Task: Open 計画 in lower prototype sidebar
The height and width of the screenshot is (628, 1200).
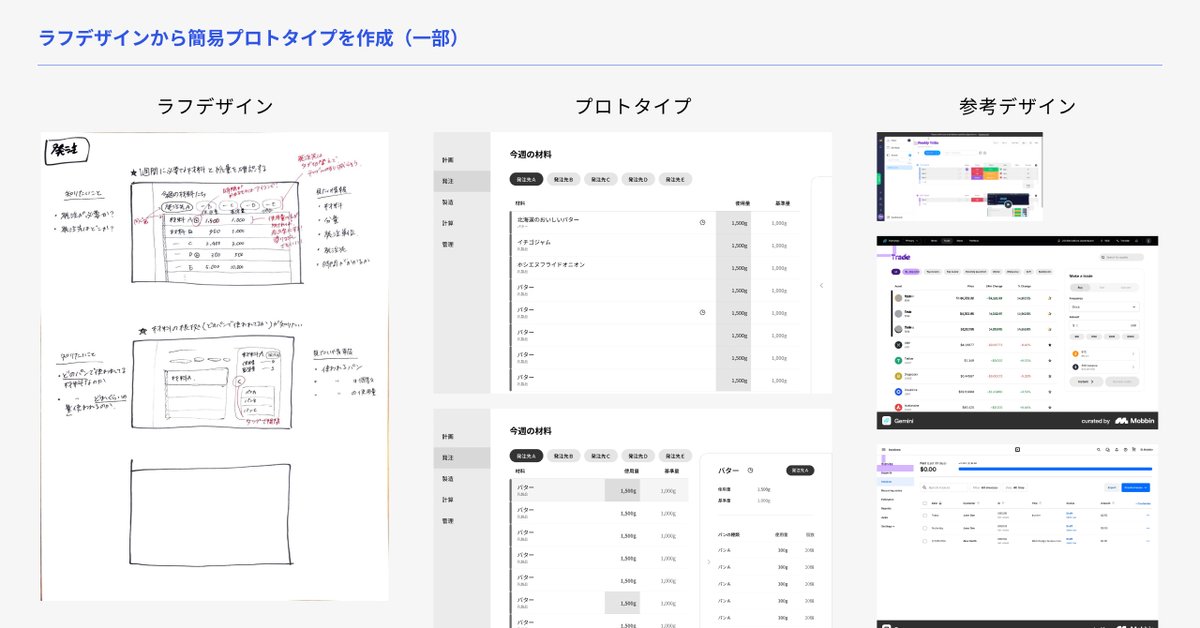Action: [x=448, y=437]
